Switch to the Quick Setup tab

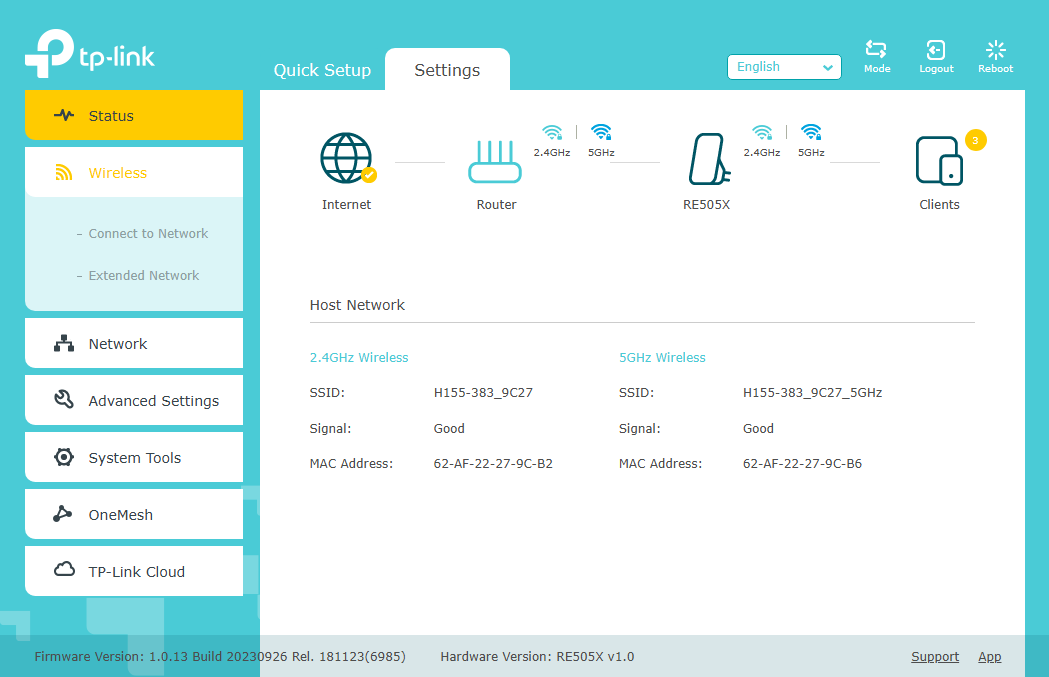click(x=322, y=70)
